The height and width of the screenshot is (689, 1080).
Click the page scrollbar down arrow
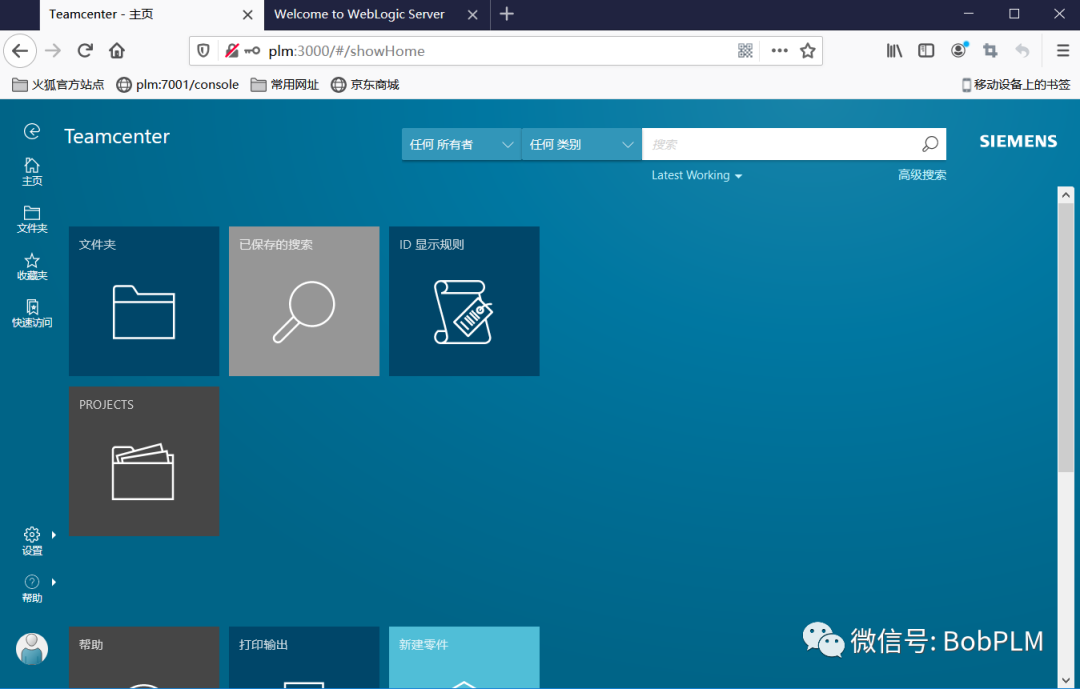[x=1066, y=681]
